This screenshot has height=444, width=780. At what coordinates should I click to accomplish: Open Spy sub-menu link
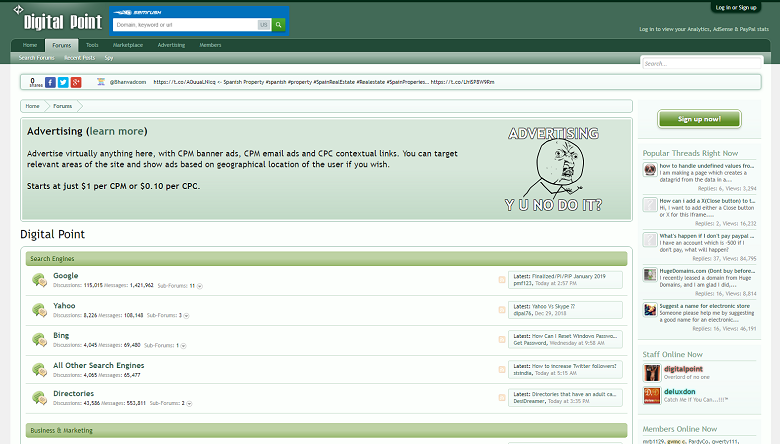tap(109, 58)
